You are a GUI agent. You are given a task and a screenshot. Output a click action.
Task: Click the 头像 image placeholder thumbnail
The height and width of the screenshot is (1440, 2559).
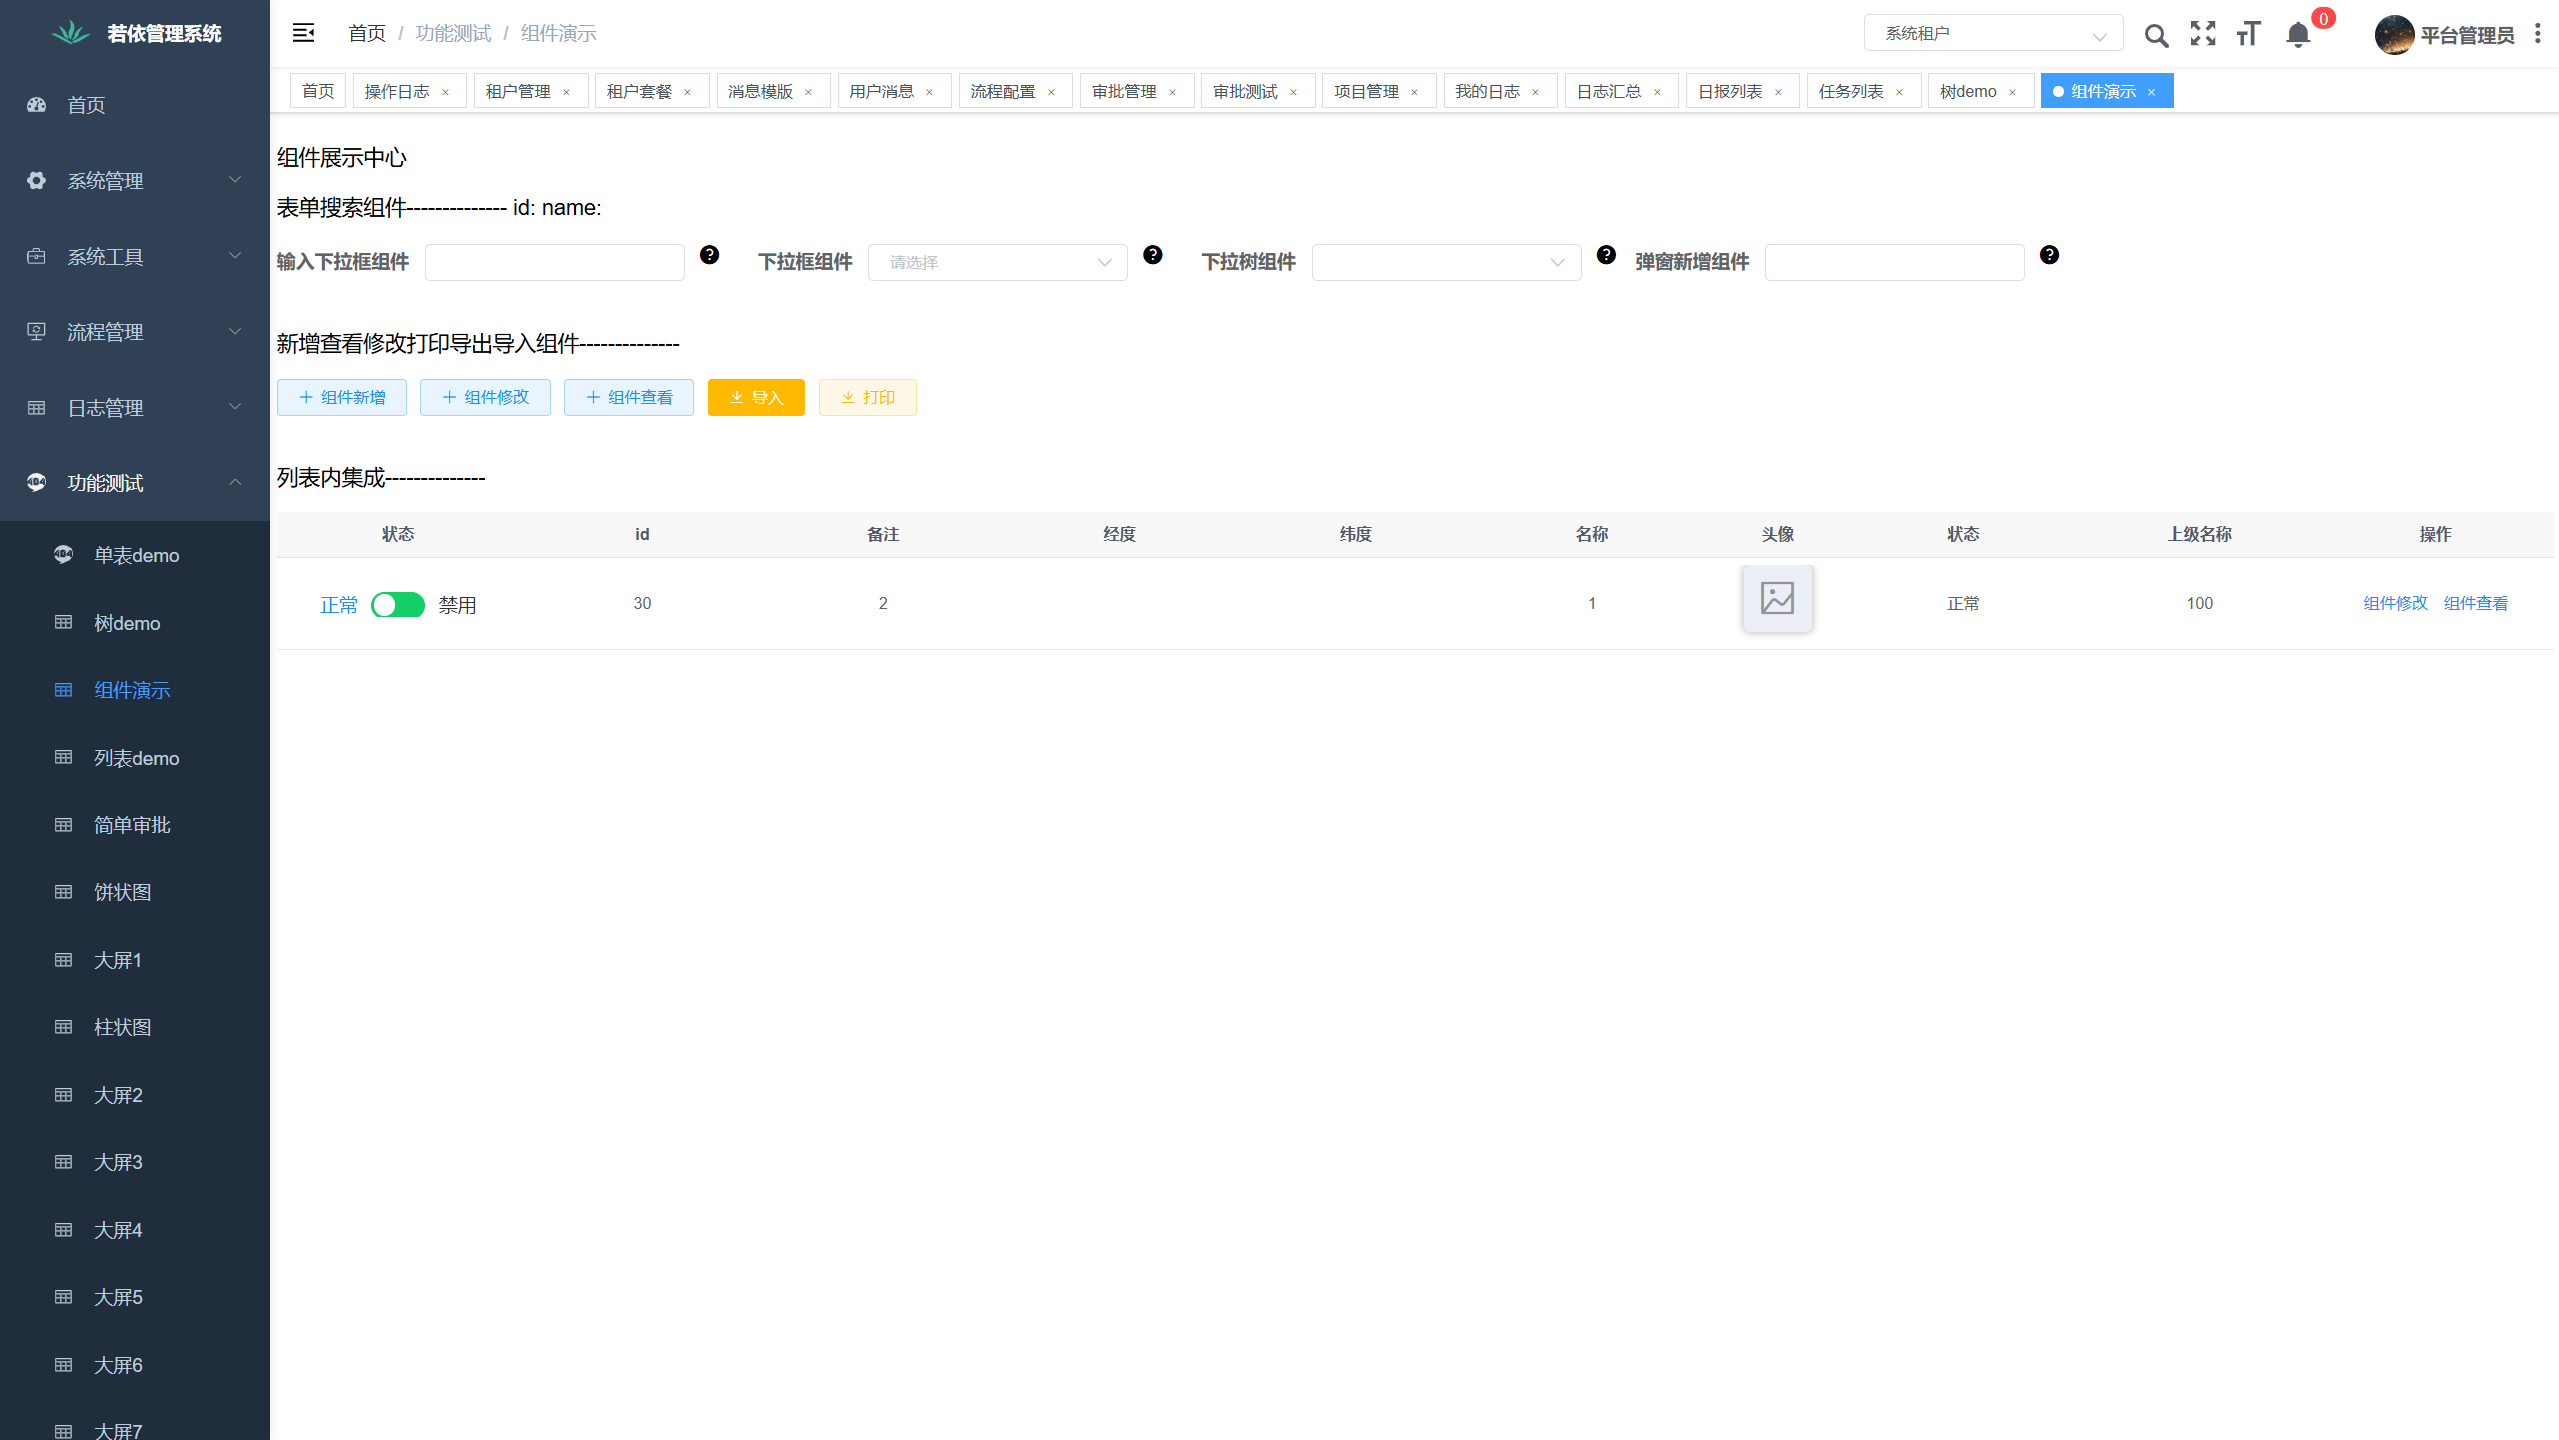[1777, 599]
